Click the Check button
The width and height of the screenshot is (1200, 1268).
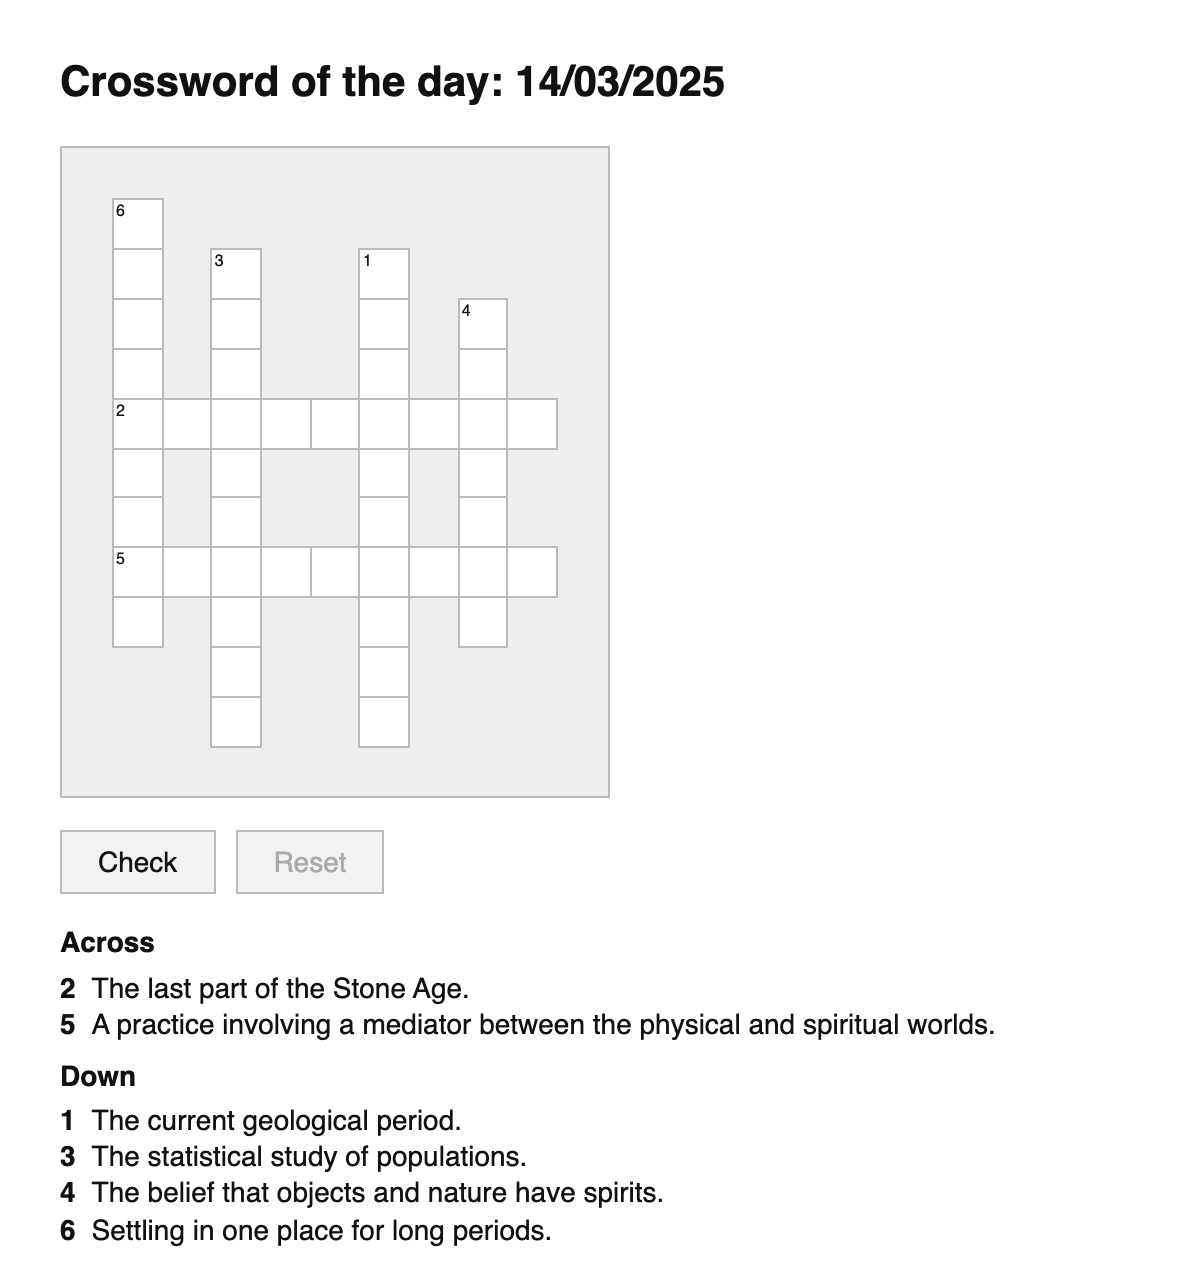click(137, 861)
